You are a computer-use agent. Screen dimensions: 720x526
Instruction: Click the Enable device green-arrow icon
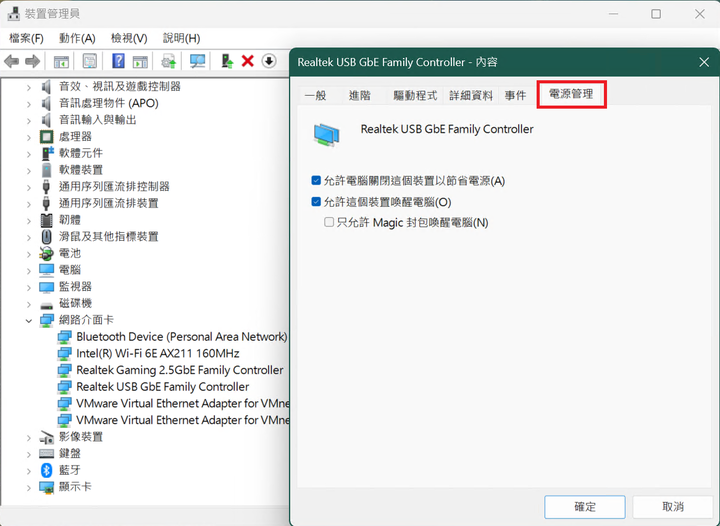coord(227,61)
